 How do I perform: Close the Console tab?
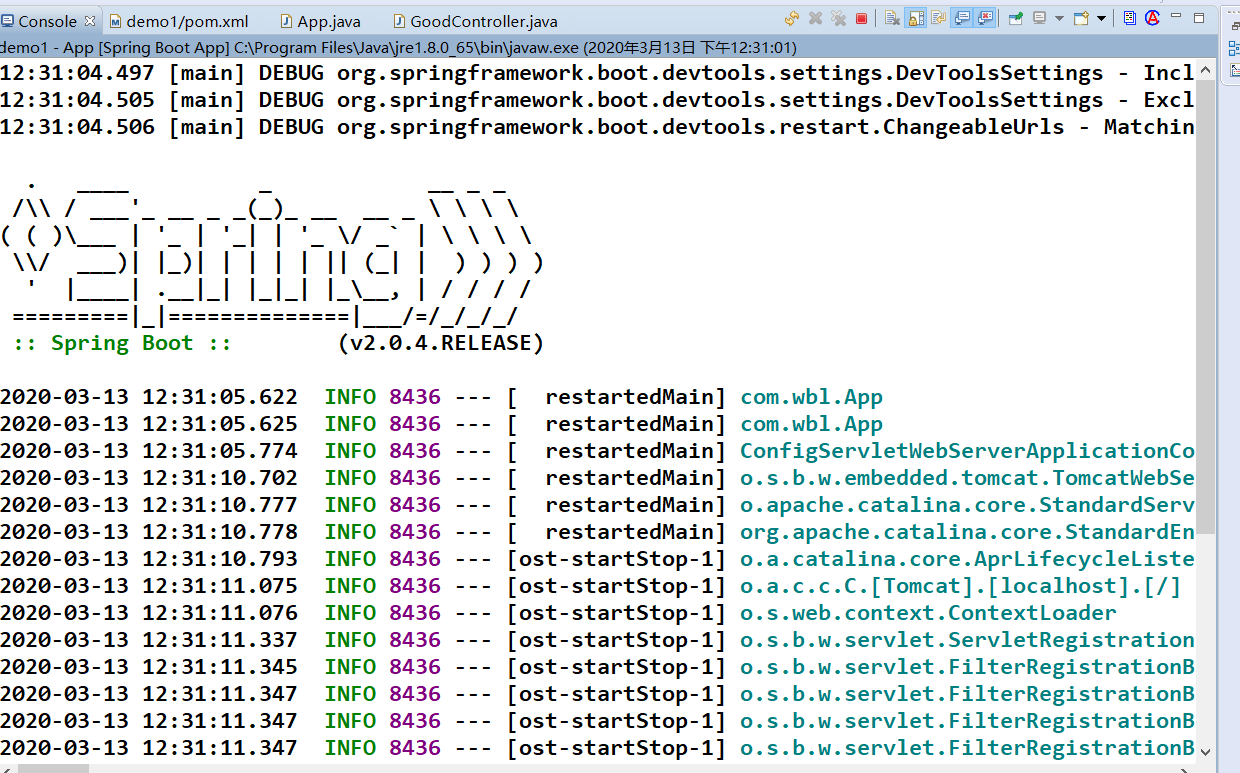coord(90,21)
